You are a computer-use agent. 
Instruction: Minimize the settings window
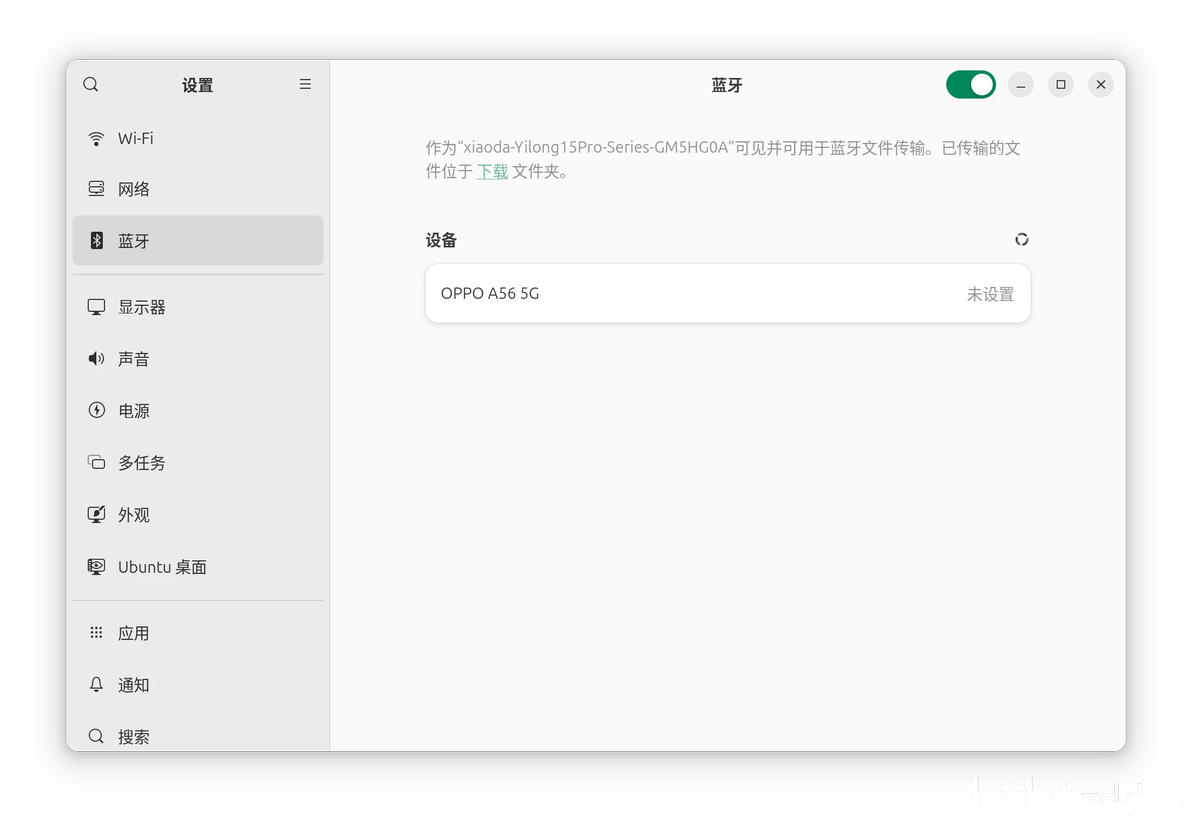[1021, 84]
